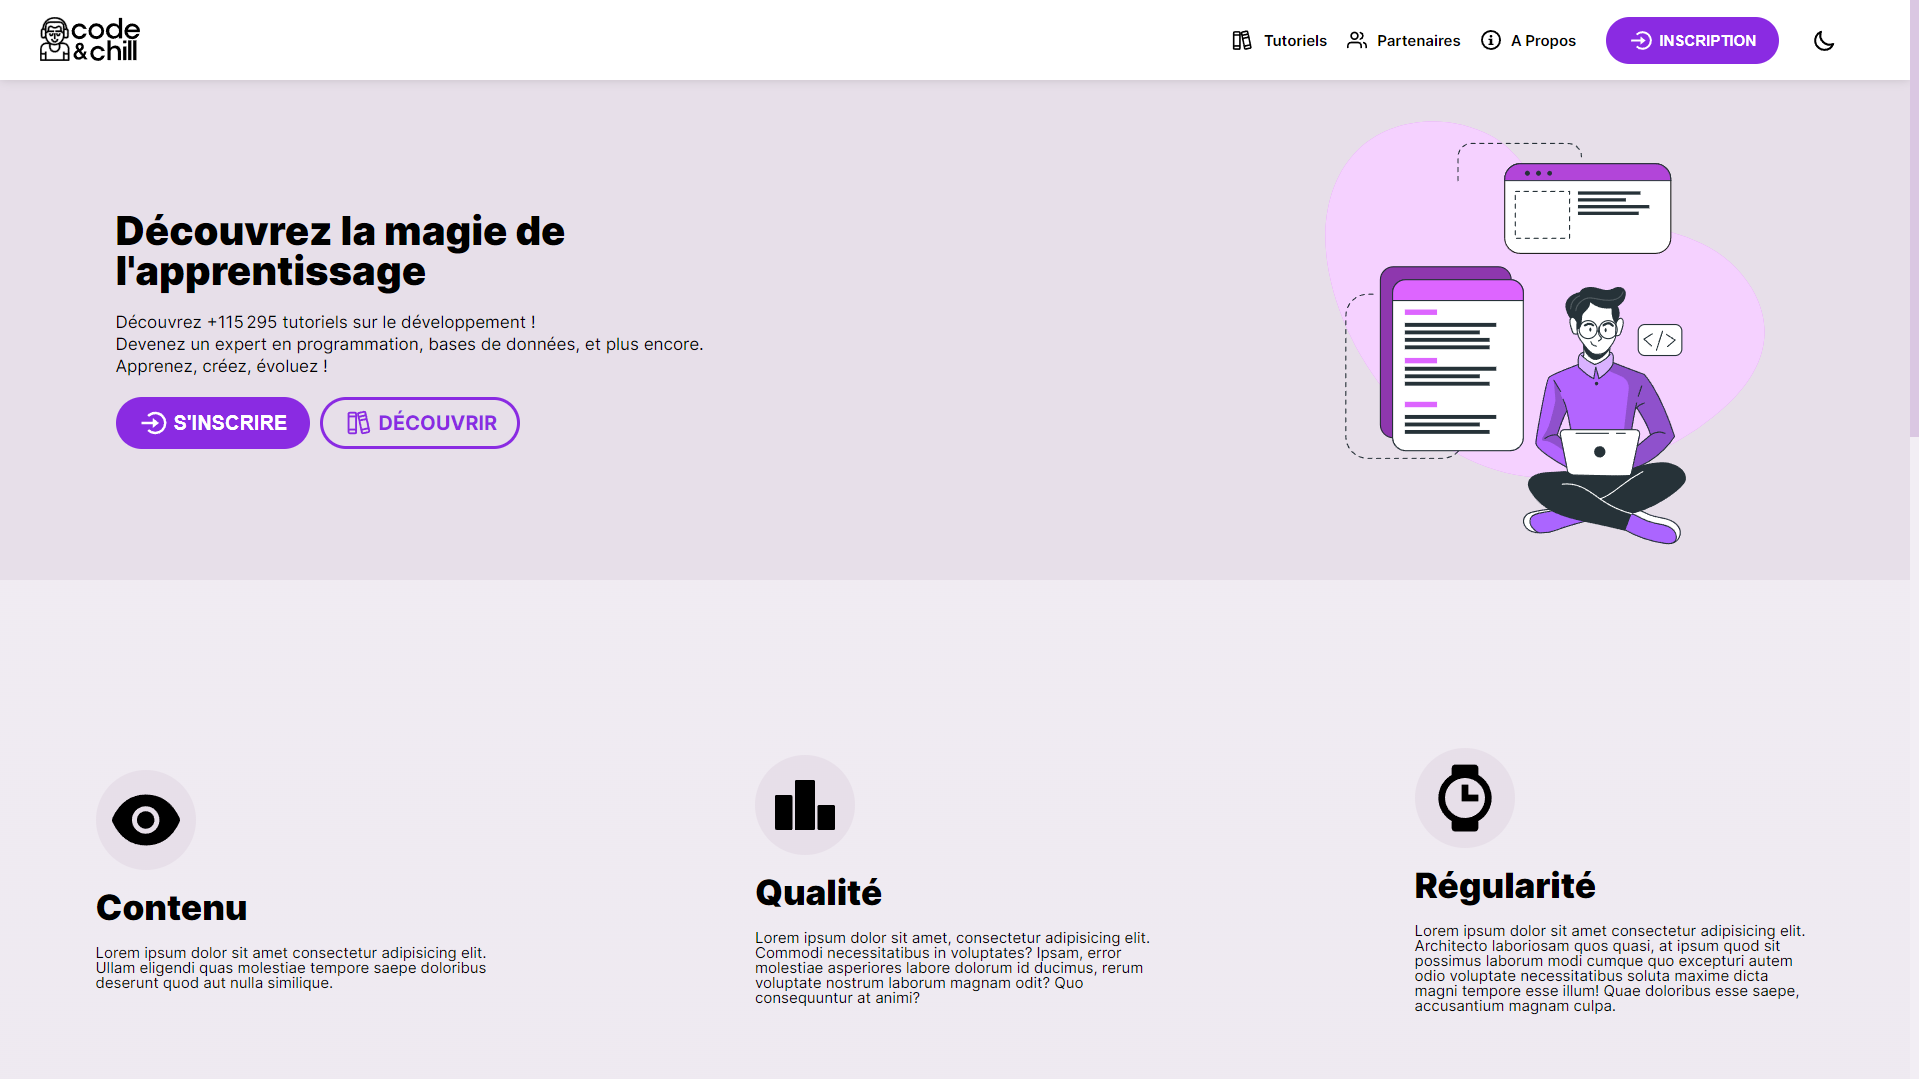The width and height of the screenshot is (1919, 1079).
Task: Select the book icon next to Tutoriels
Action: [x=1242, y=40]
